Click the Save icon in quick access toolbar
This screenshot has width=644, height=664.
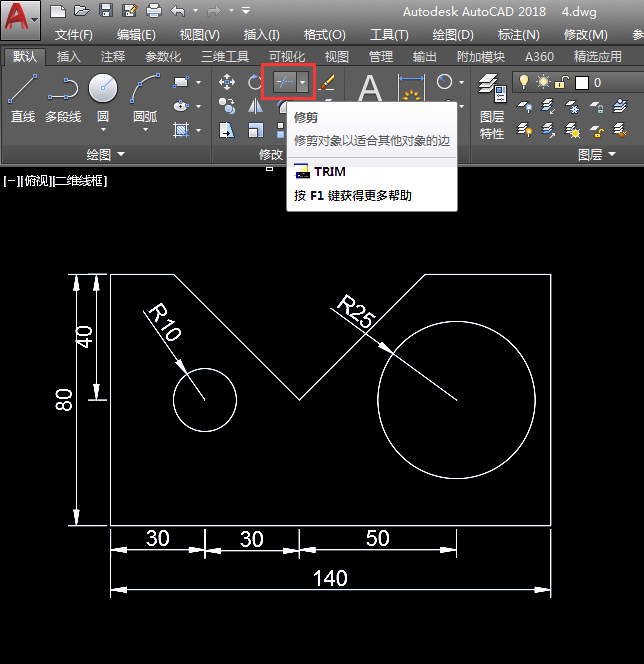coord(105,11)
